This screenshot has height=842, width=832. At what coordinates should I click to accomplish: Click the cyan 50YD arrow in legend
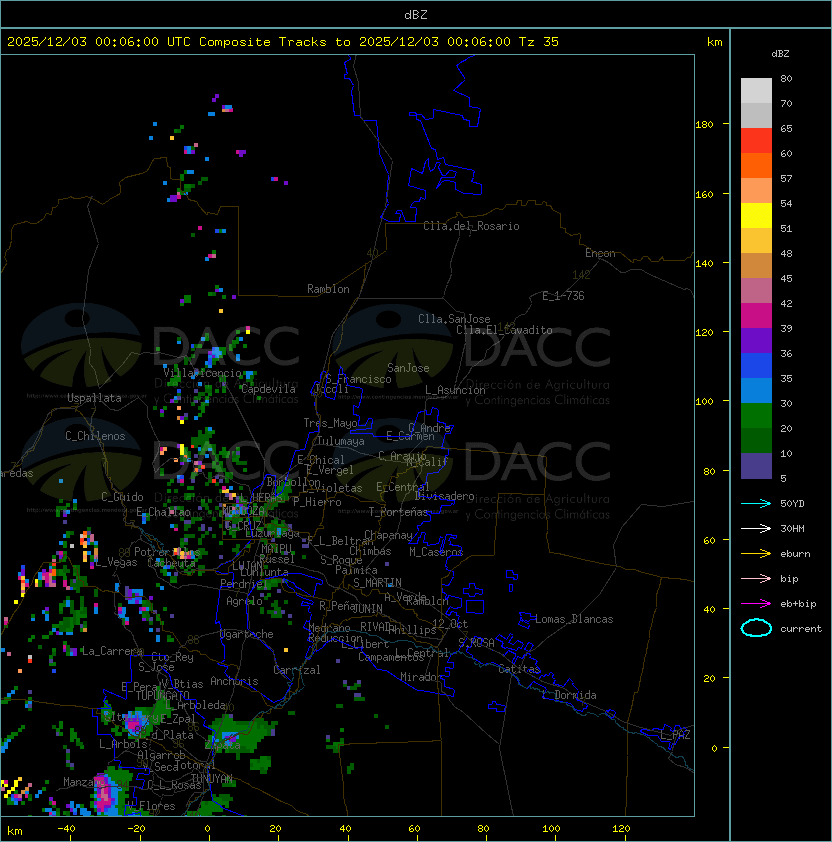coord(756,504)
